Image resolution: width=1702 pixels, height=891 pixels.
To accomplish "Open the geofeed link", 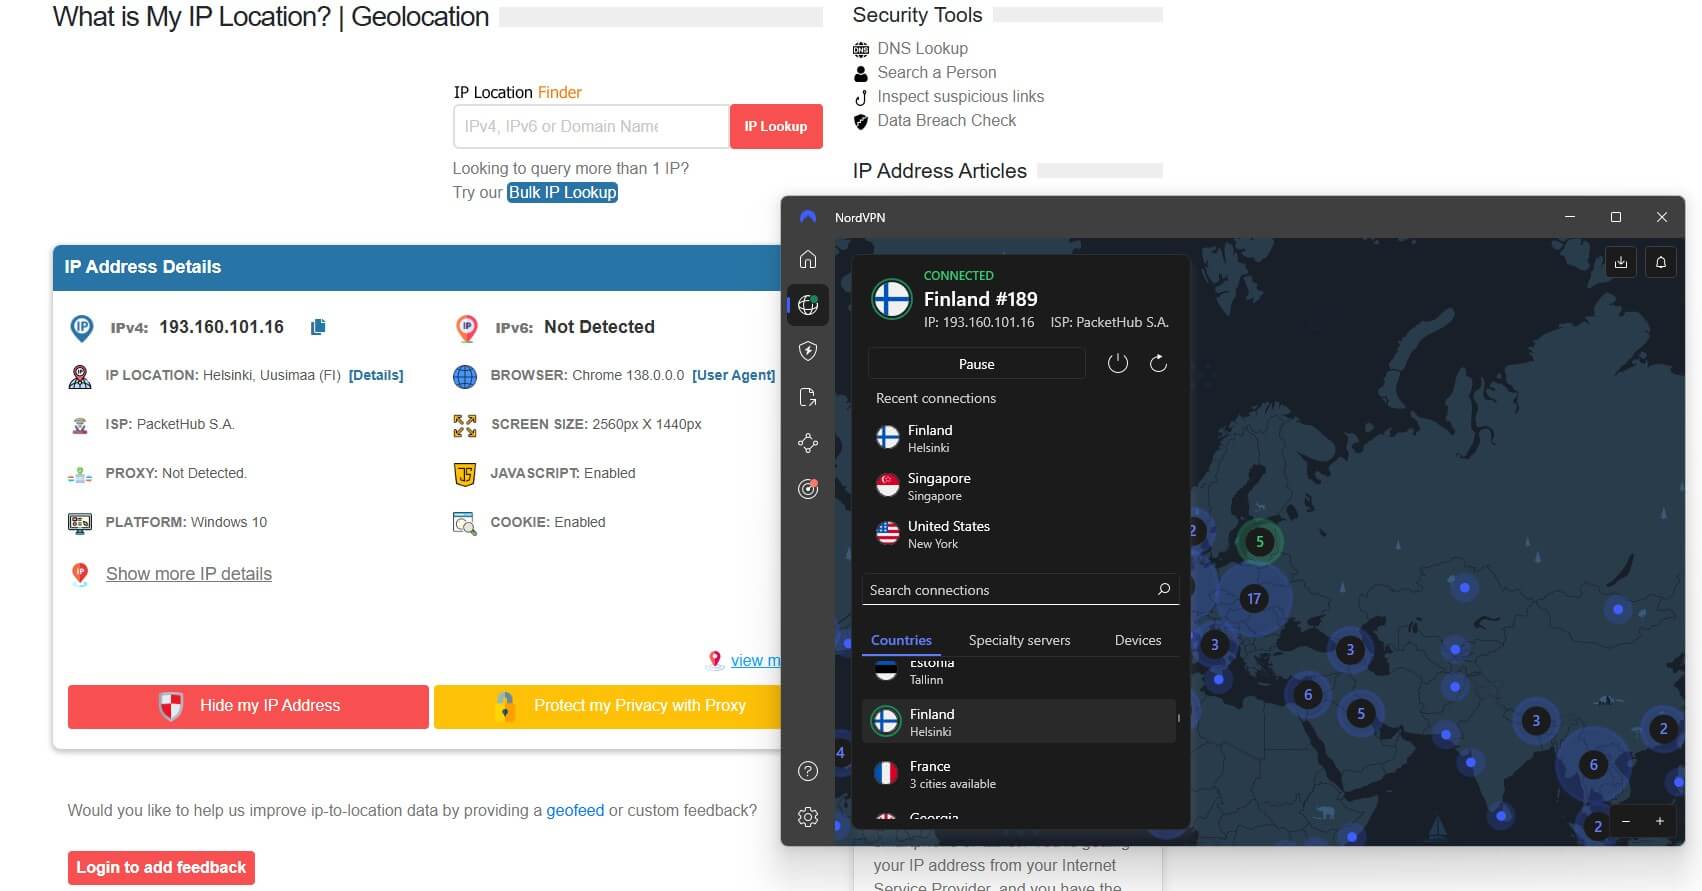I will point(575,810).
